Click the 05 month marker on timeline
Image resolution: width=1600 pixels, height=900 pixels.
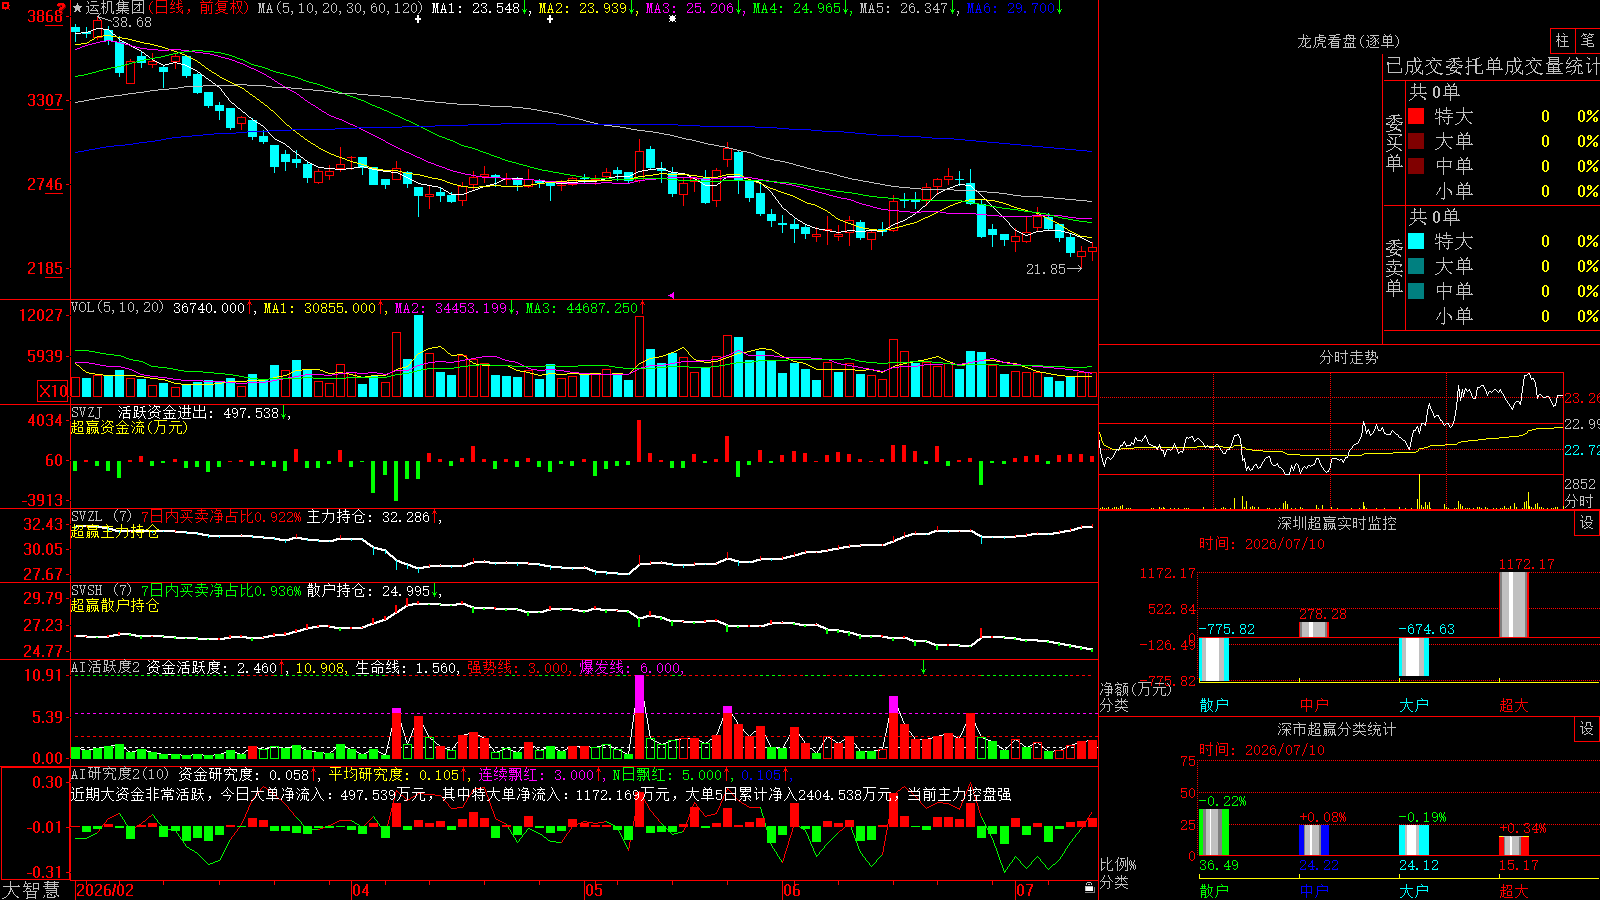click(594, 890)
